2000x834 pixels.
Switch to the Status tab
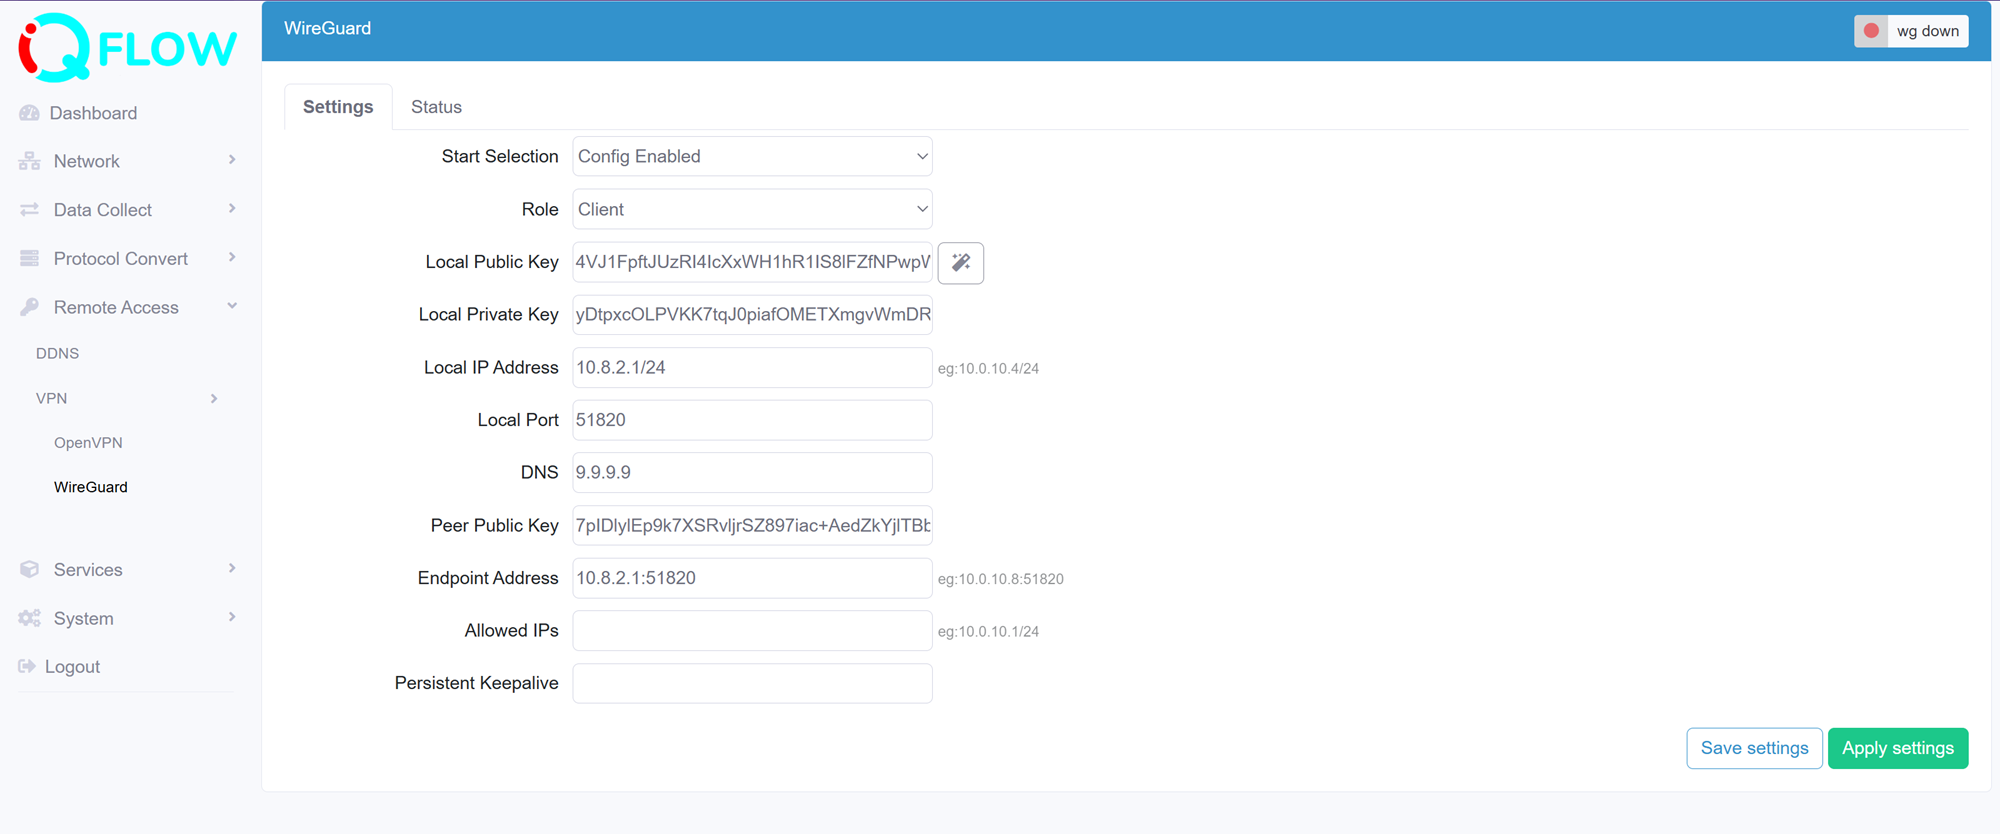[436, 107]
